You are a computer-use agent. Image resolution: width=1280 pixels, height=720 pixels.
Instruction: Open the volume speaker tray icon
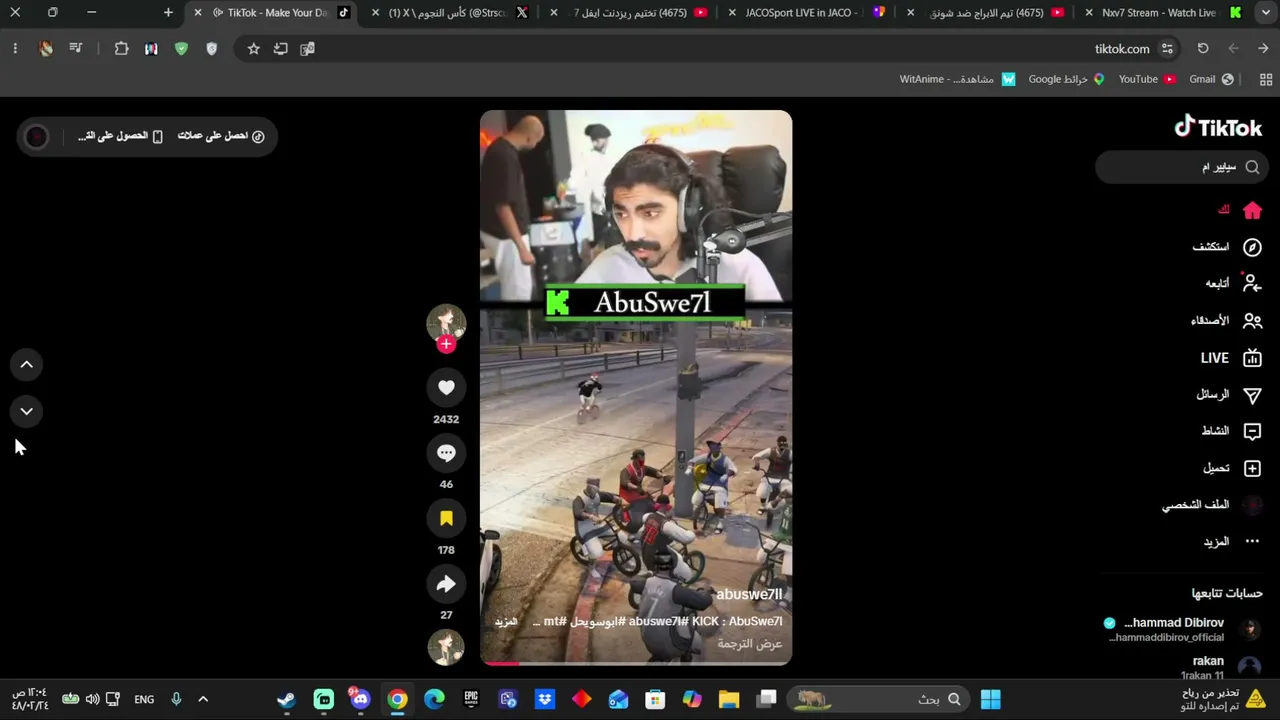click(92, 699)
